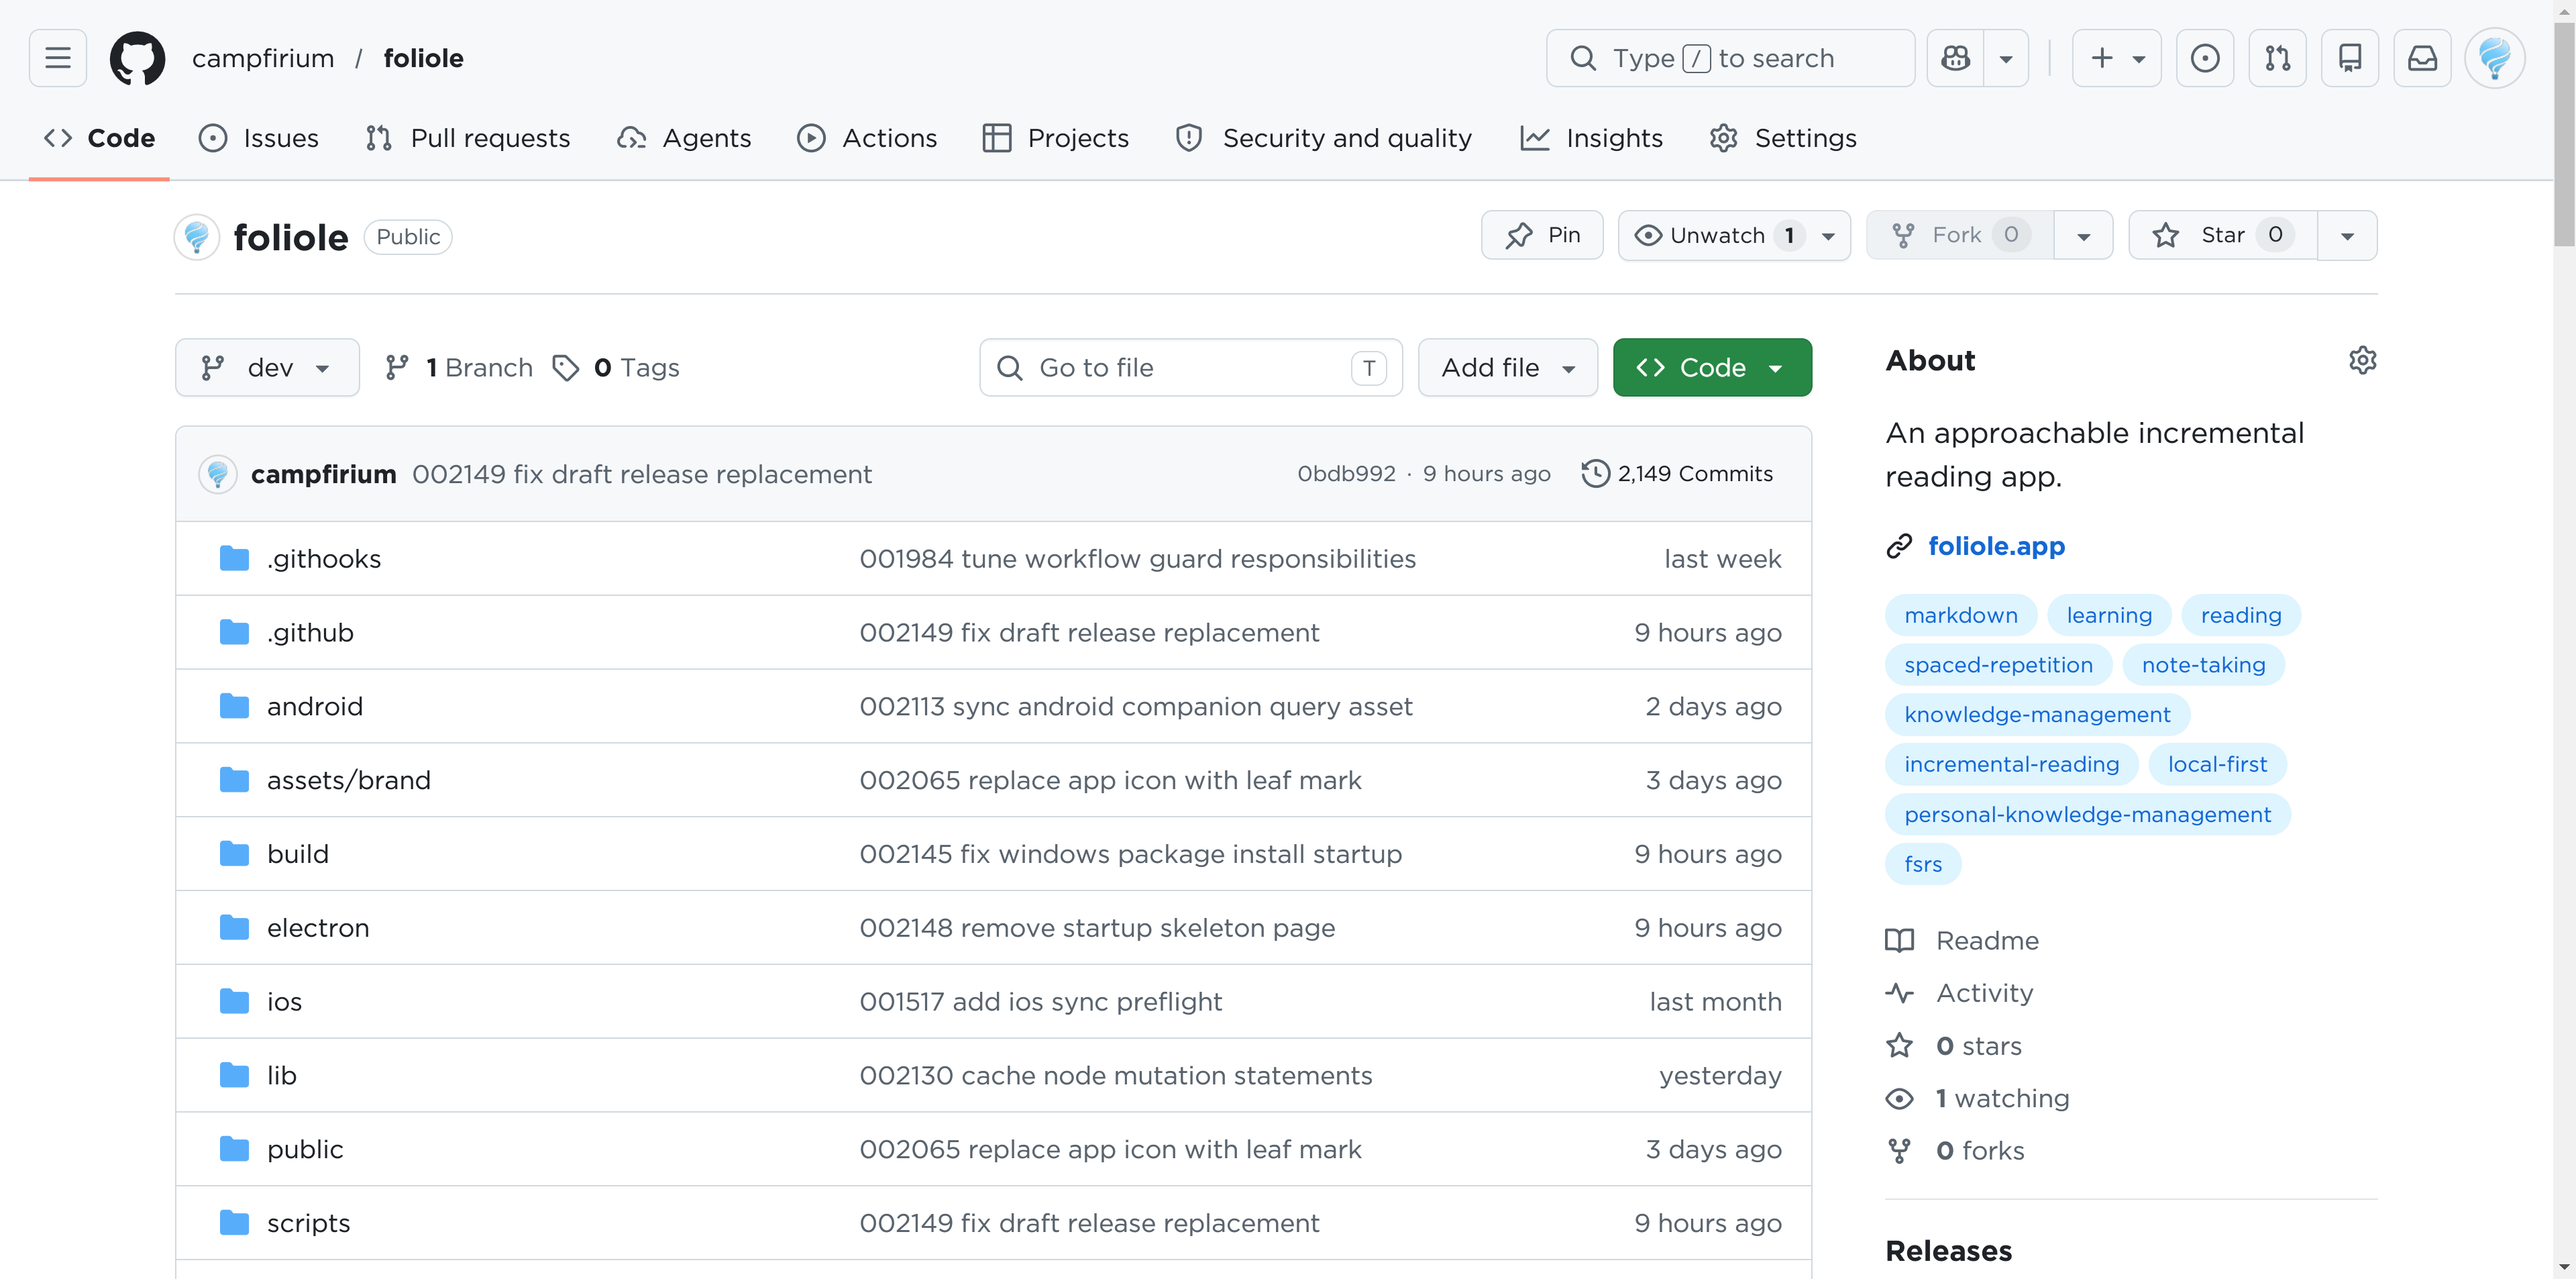Switch to the Issues tab
Image resolution: width=2576 pixels, height=1279 pixels.
pos(259,138)
